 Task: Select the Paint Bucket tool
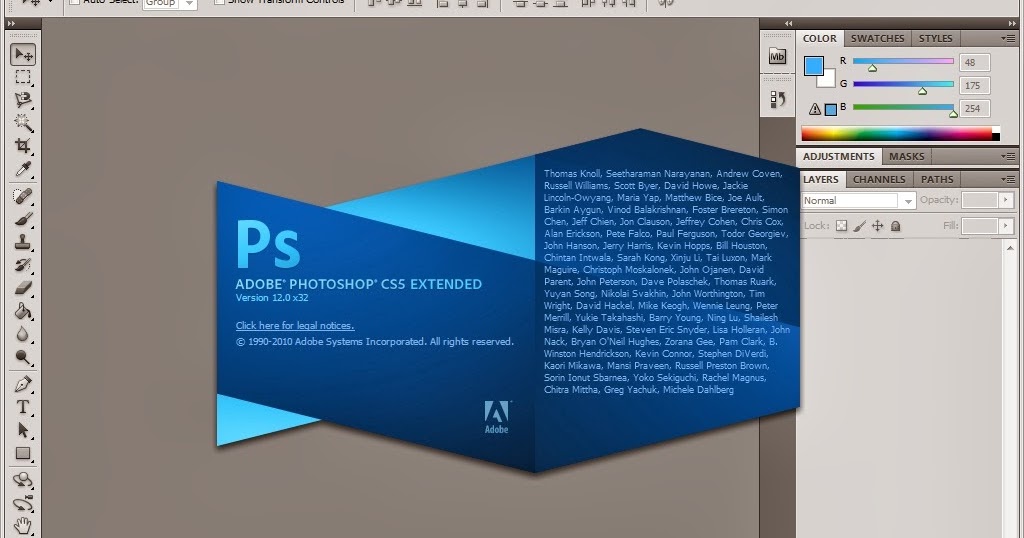coord(23,311)
